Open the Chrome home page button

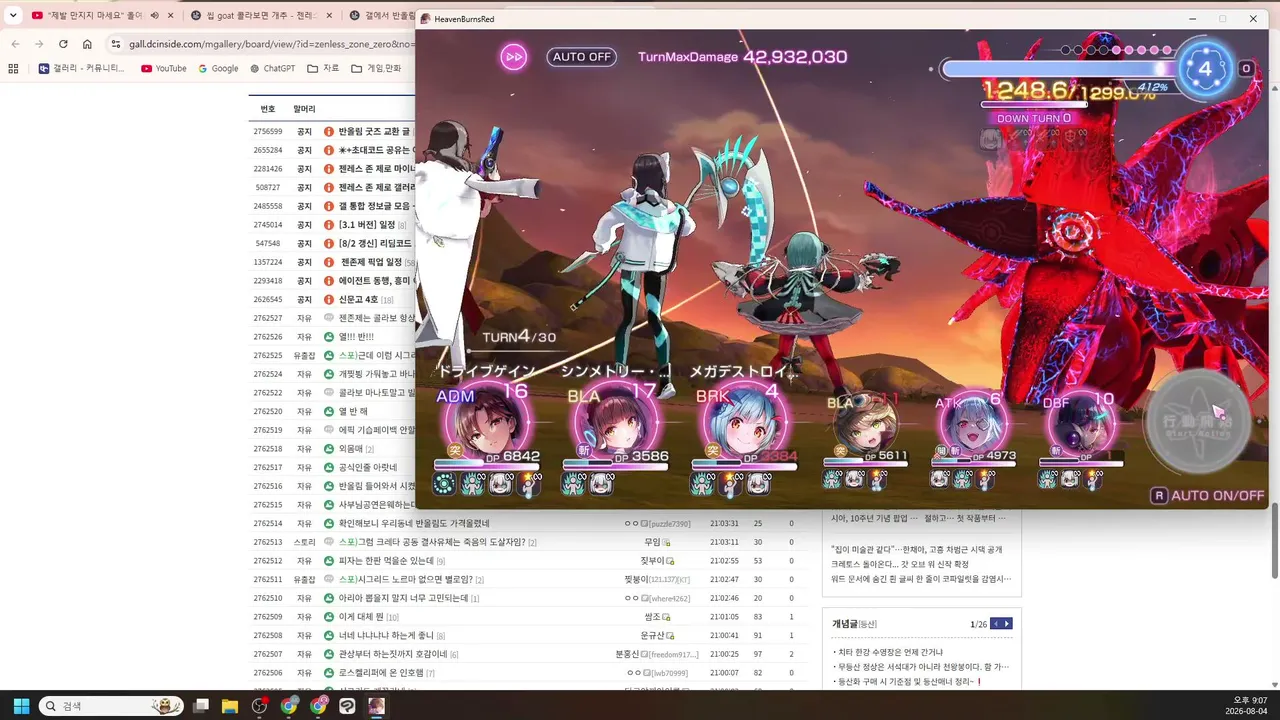click(x=87, y=44)
